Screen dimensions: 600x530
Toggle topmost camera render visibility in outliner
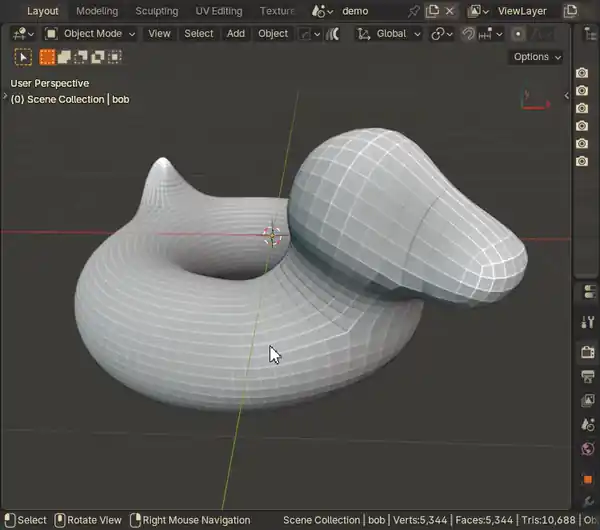coord(582,73)
